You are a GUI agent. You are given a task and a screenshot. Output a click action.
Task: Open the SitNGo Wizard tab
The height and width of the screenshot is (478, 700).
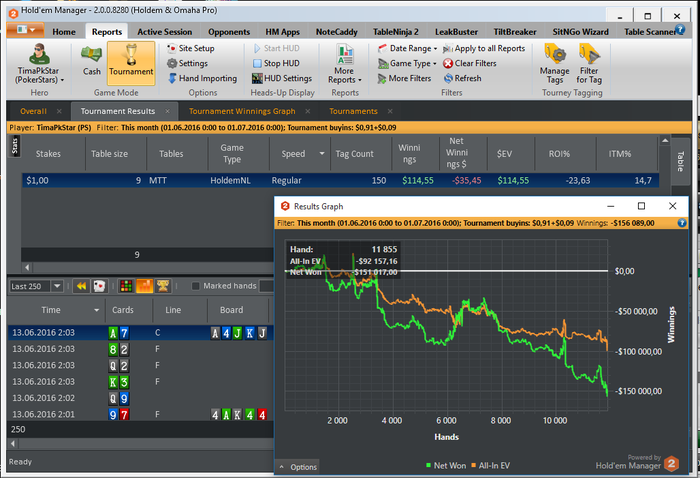[580, 32]
